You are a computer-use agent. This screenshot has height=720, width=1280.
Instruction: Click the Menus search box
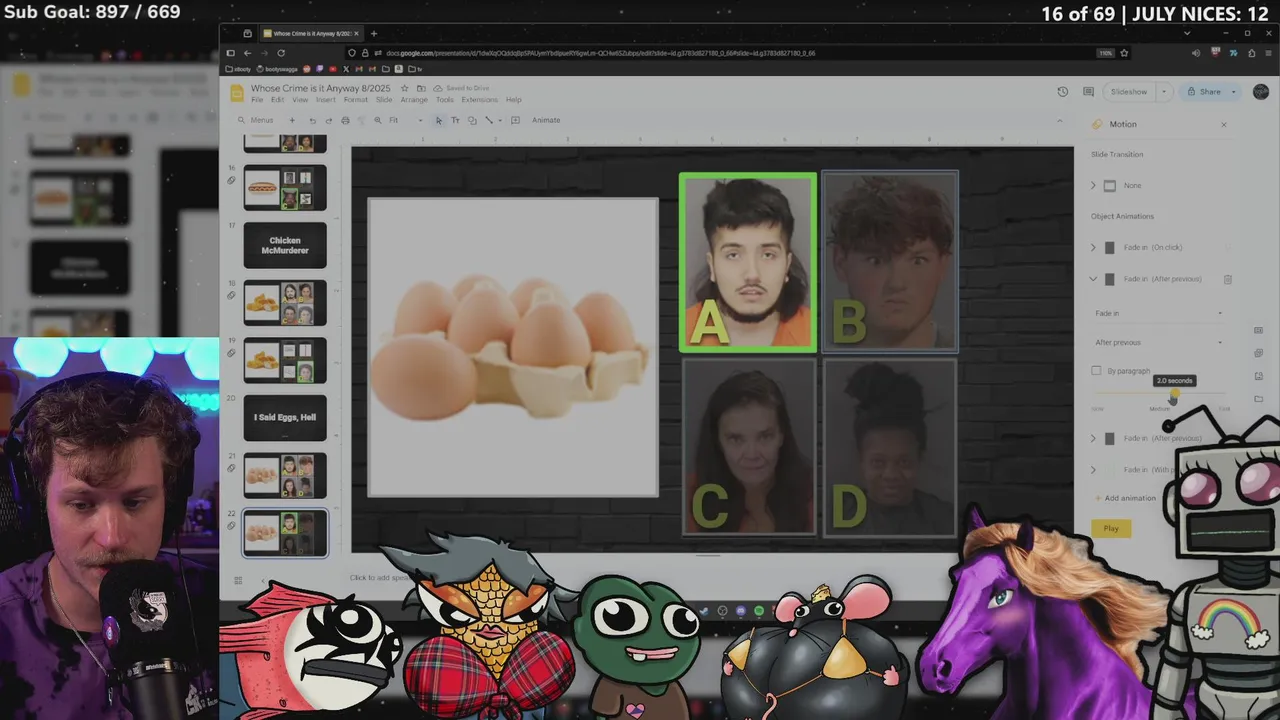click(x=258, y=120)
